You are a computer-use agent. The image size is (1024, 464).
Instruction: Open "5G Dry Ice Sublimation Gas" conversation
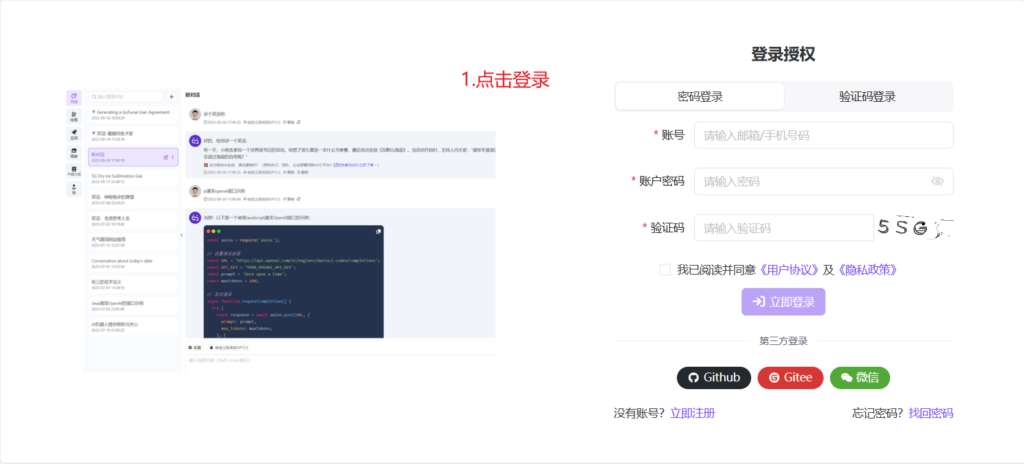click(x=133, y=178)
